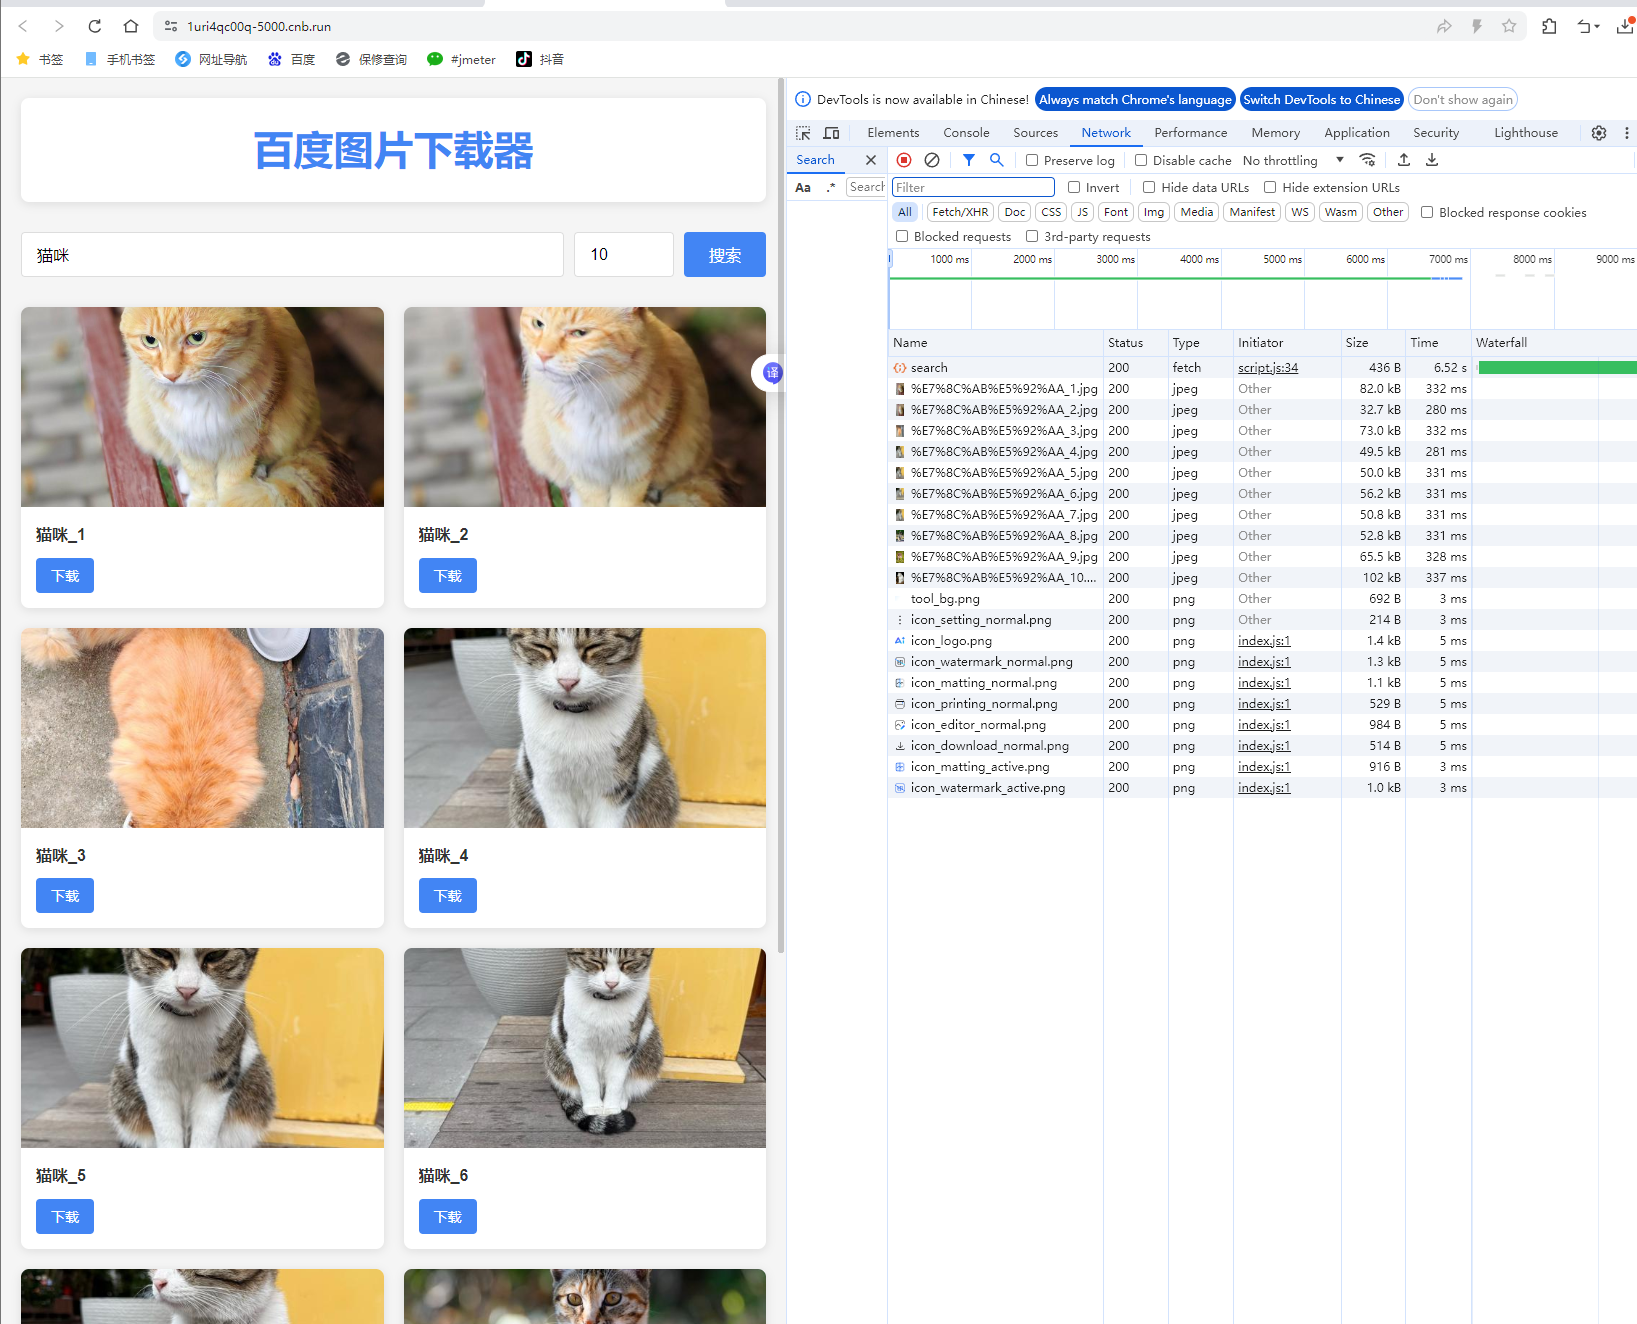This screenshot has height=1324, width=1637.
Task: Switch to the Console tab
Action: [x=966, y=133]
